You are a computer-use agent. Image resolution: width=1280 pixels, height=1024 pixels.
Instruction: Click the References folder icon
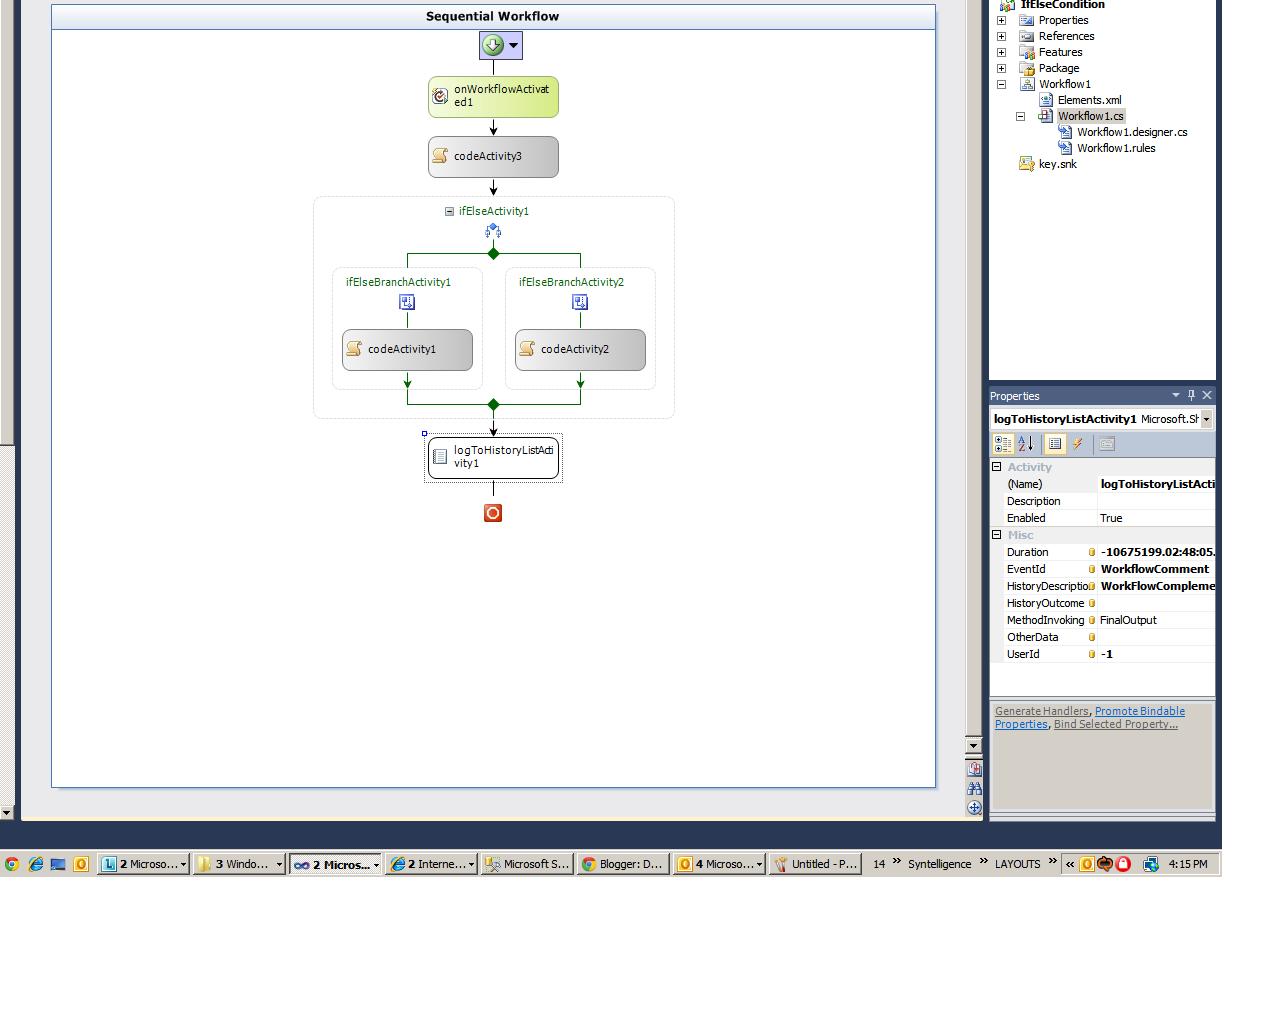(x=1026, y=36)
